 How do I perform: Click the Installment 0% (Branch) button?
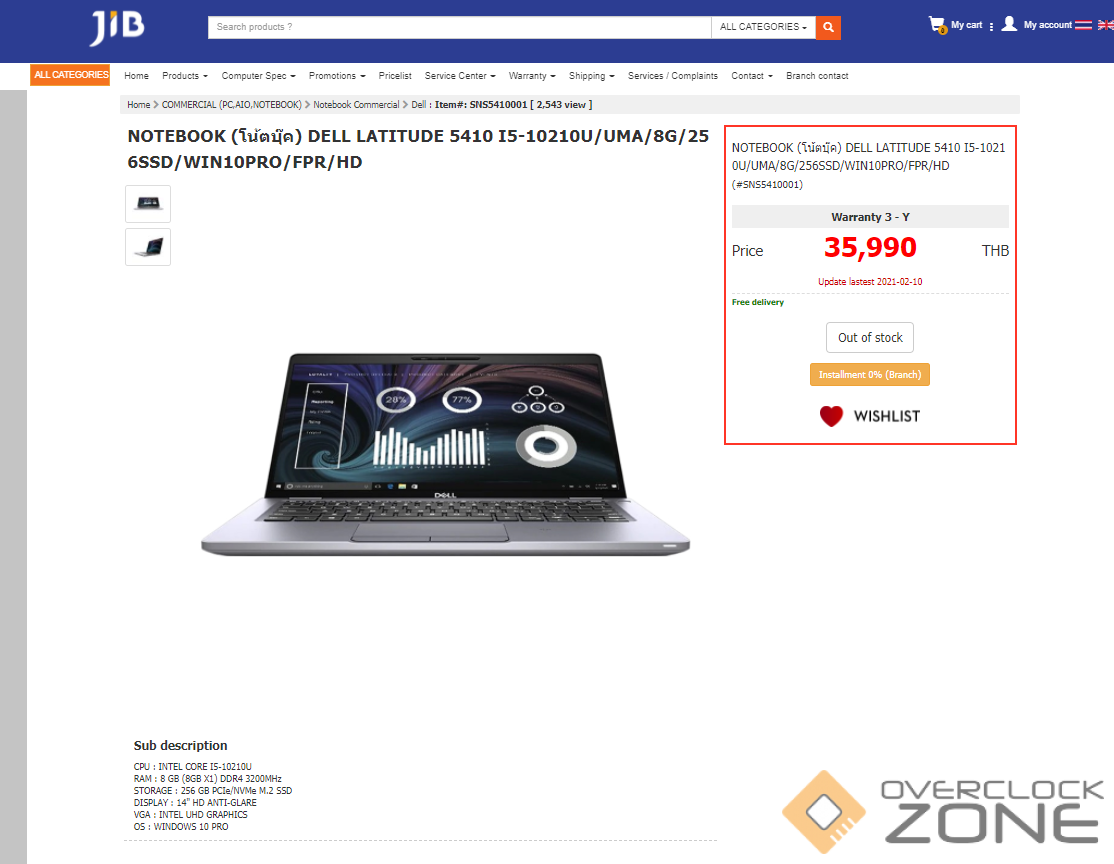pos(870,374)
